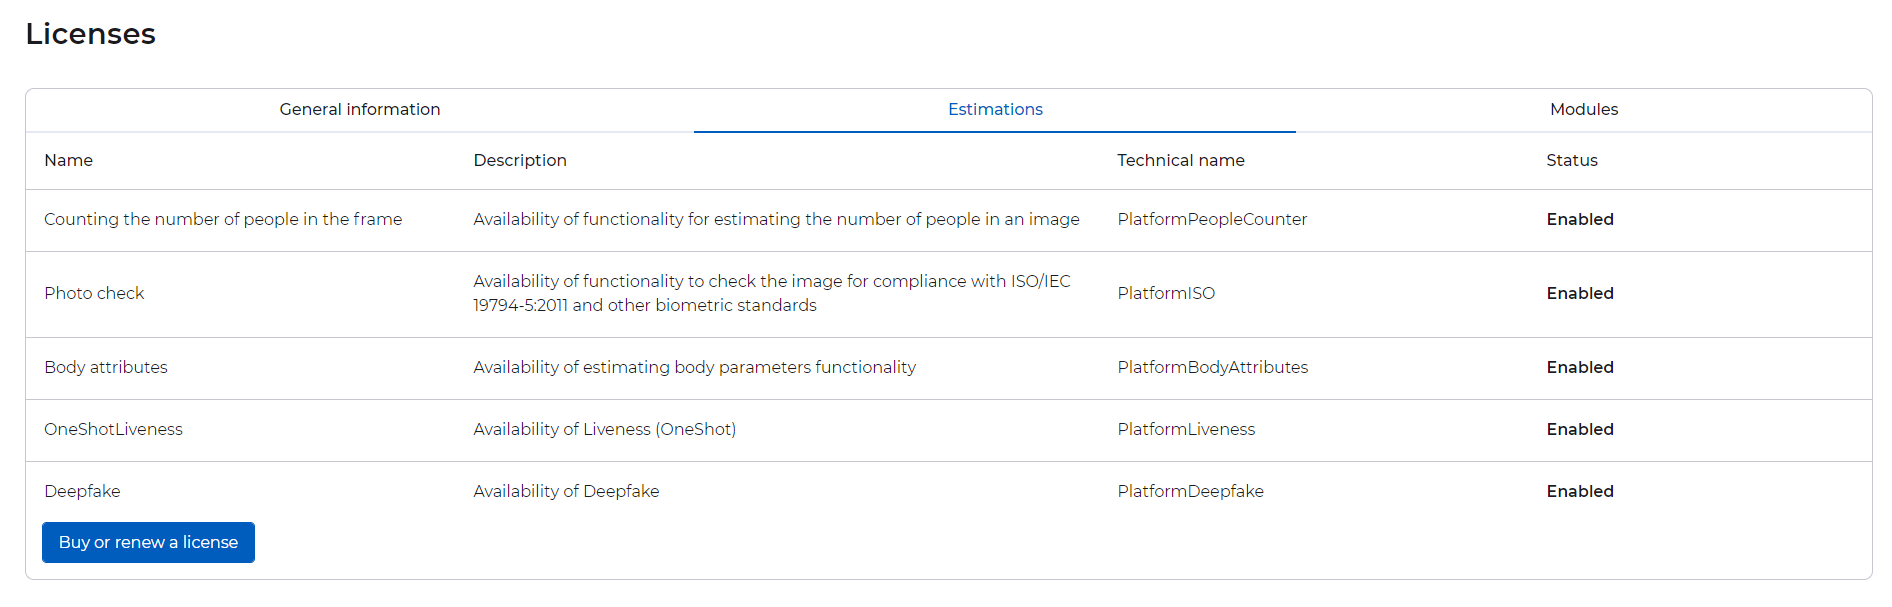Click the Description column header
1892x607 pixels.
tap(519, 161)
